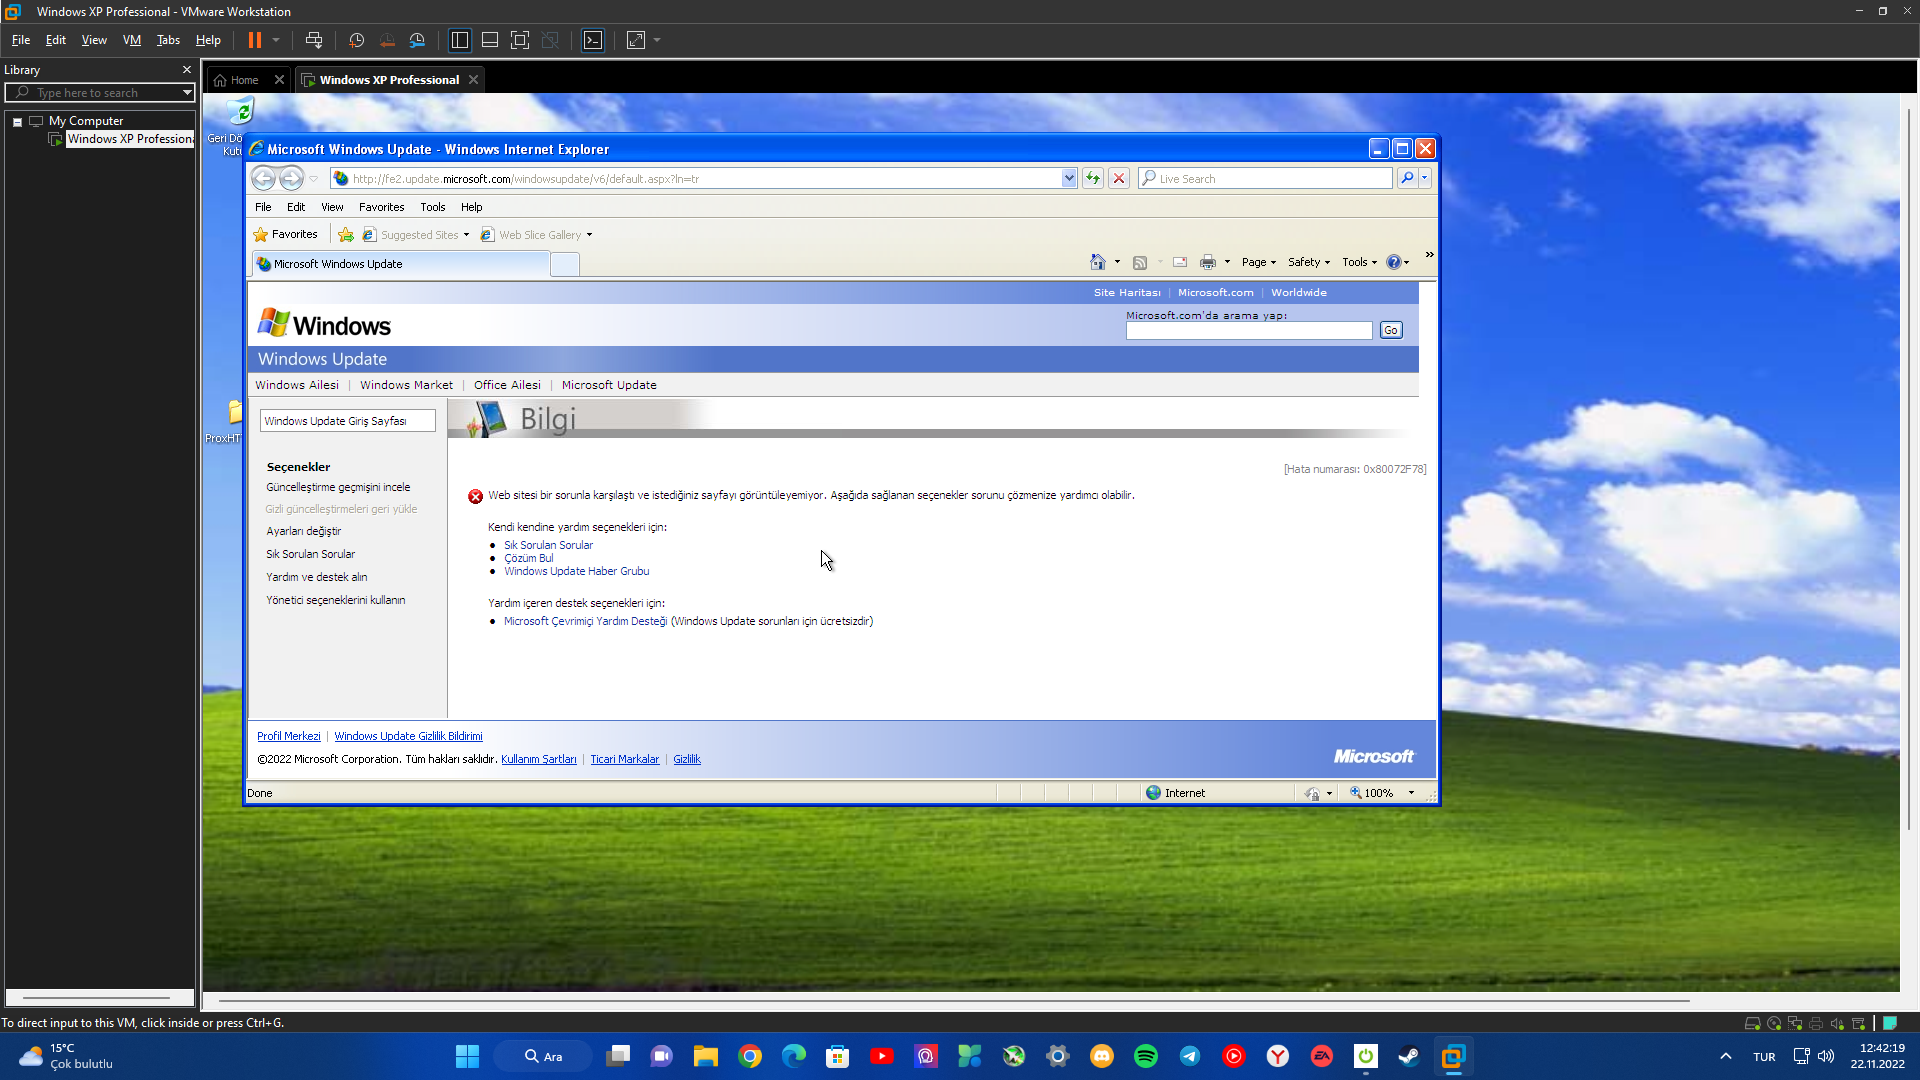Open Sık Sorulan Sorular link
This screenshot has height=1080, width=1920.
pyautogui.click(x=548, y=545)
